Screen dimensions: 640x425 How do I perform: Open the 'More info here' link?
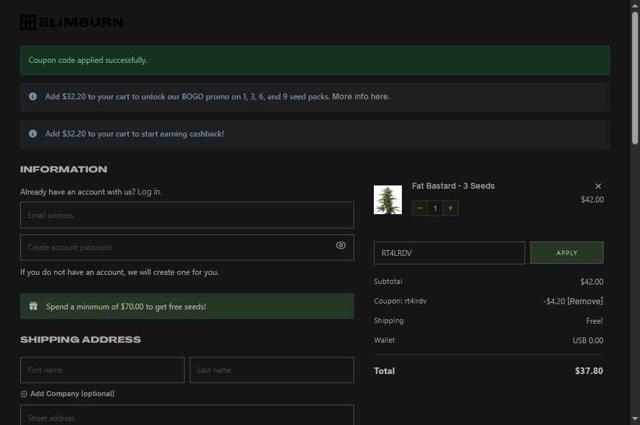click(x=361, y=97)
